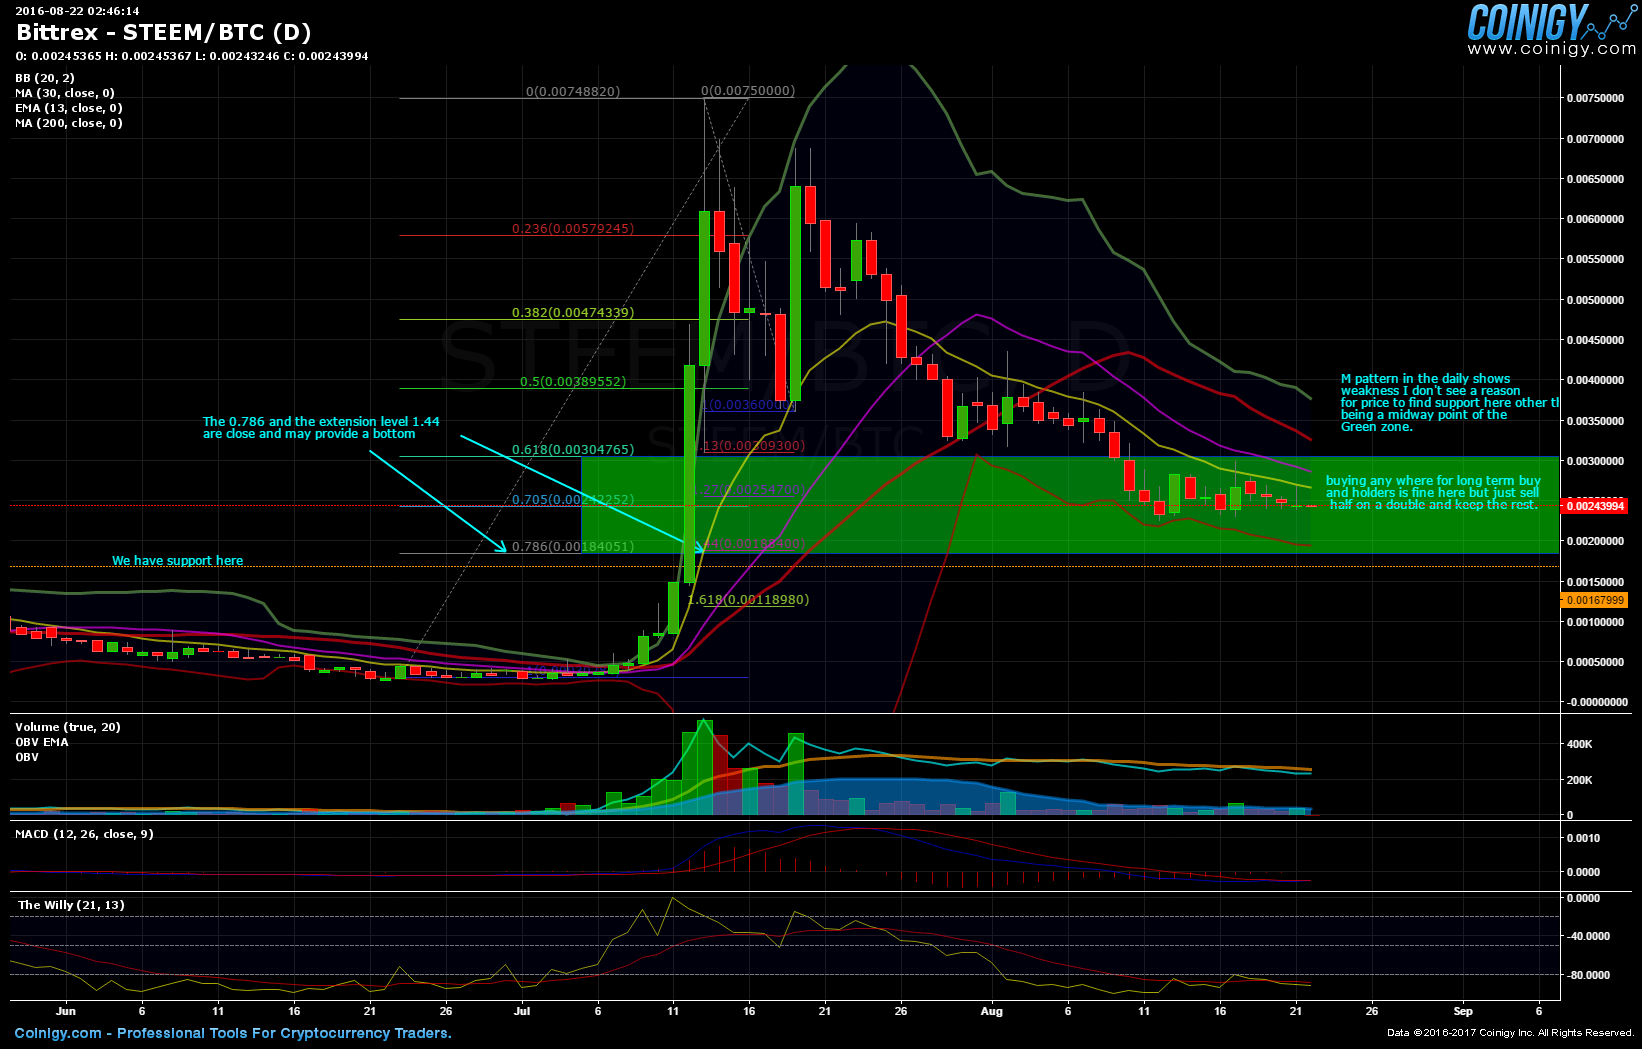Open the www.coinigy.com link under the logo
Screen dimensions: 1642x1049
click(x=1551, y=49)
